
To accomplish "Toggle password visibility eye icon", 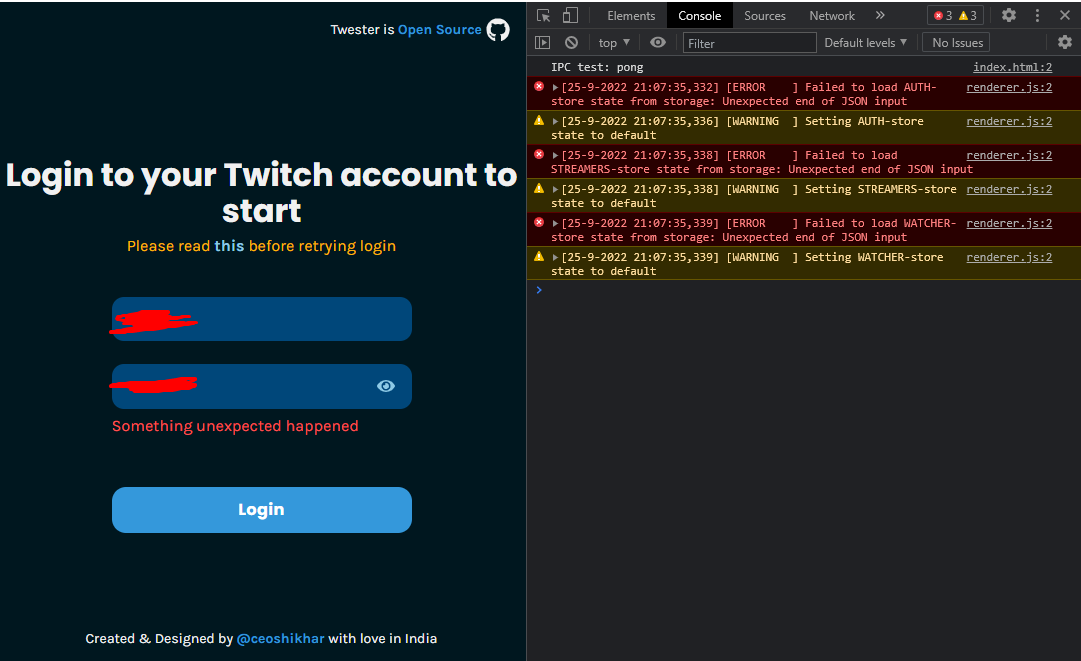I will (386, 386).
